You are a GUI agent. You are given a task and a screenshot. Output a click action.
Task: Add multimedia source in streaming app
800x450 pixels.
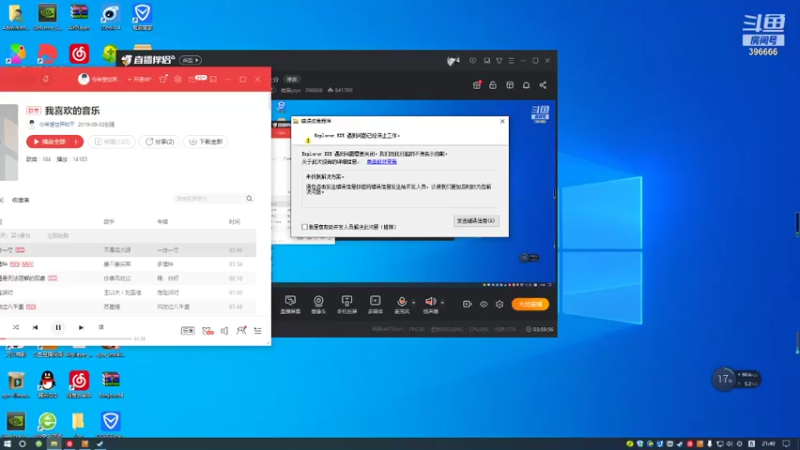[x=375, y=304]
